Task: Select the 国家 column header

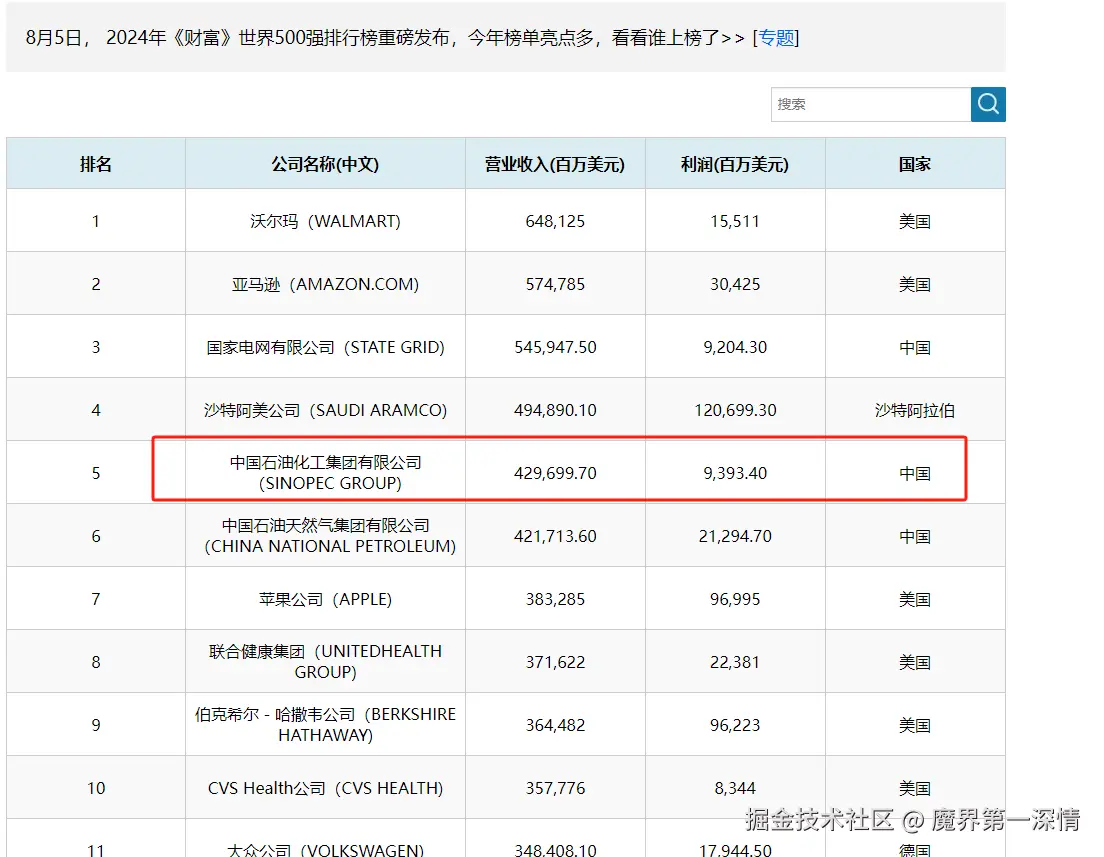Action: pos(914,163)
